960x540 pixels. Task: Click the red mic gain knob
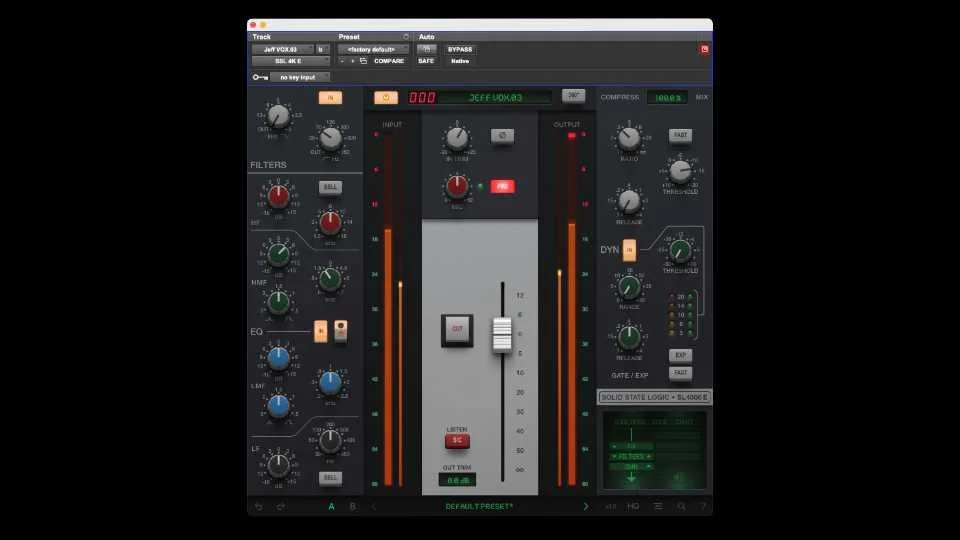(x=457, y=187)
